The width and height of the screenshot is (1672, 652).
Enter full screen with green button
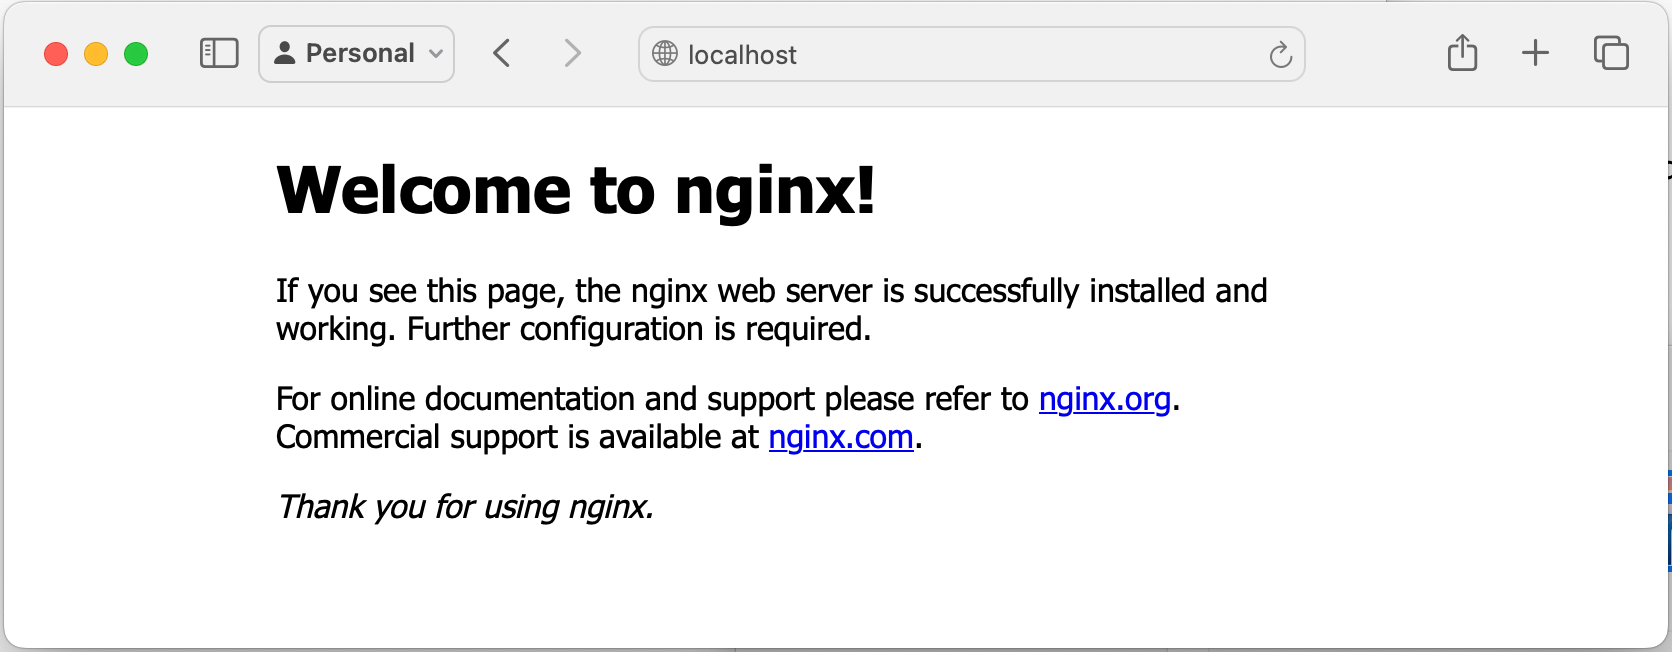click(136, 54)
